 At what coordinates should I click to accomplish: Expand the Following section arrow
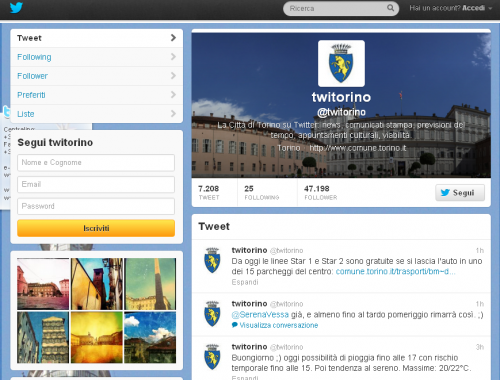173,57
